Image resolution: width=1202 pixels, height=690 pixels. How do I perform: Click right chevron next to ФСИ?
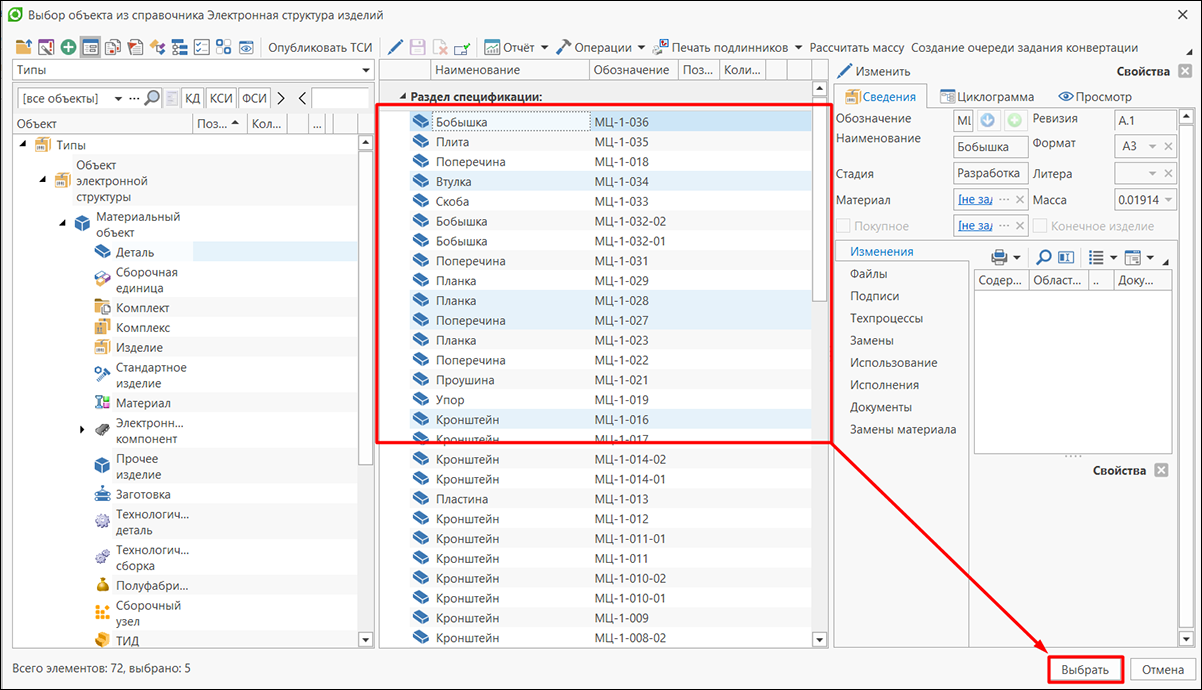pyautogui.click(x=281, y=98)
